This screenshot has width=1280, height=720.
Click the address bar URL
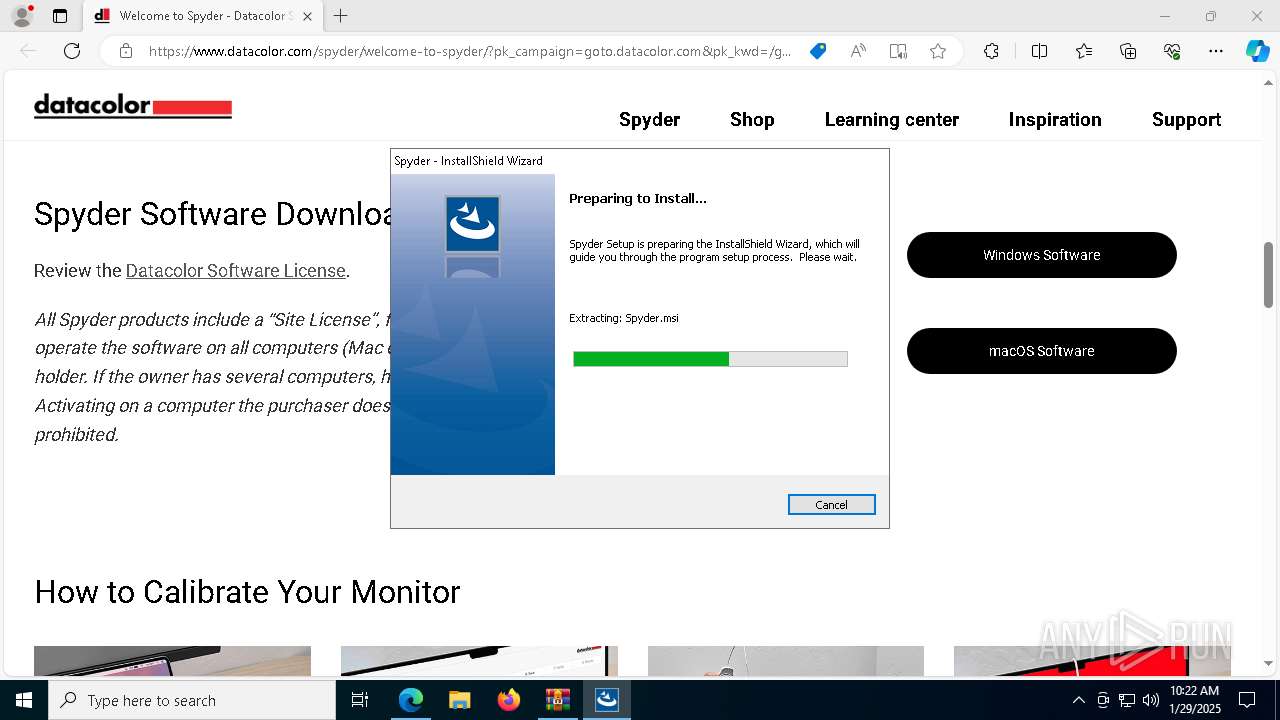pos(470,51)
